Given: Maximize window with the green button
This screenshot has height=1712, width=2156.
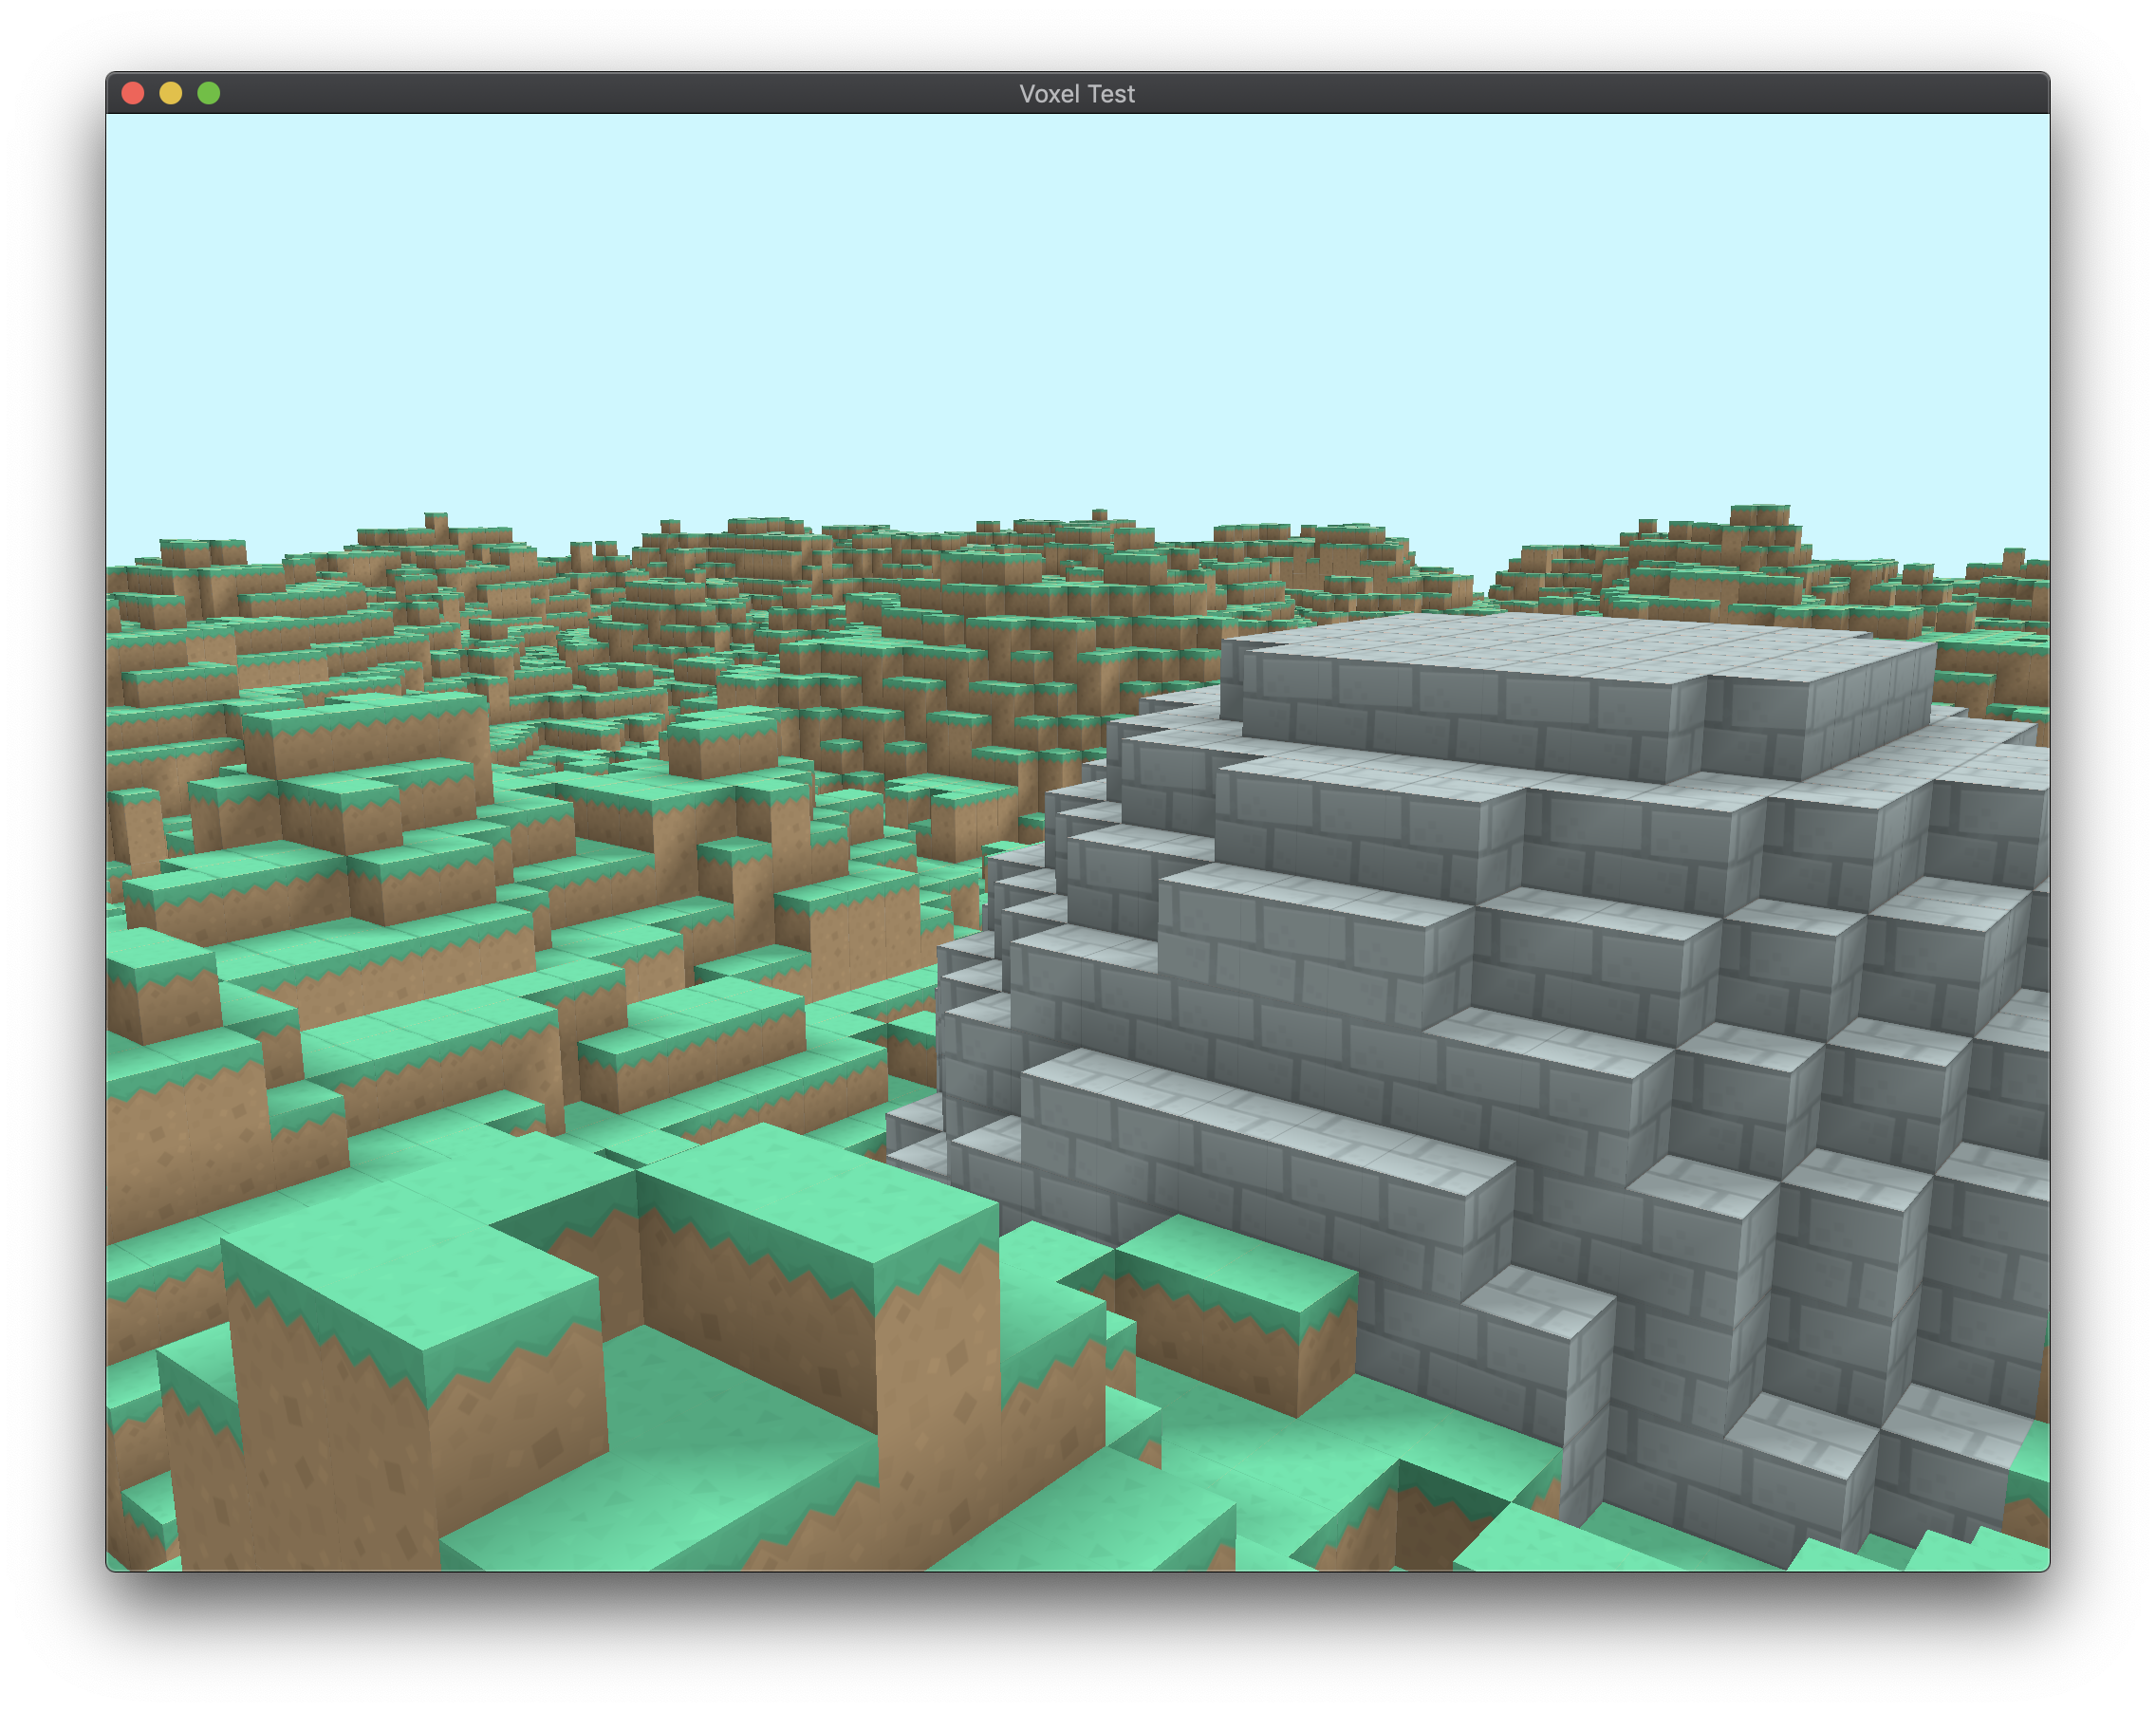Looking at the screenshot, I should pyautogui.click(x=208, y=93).
